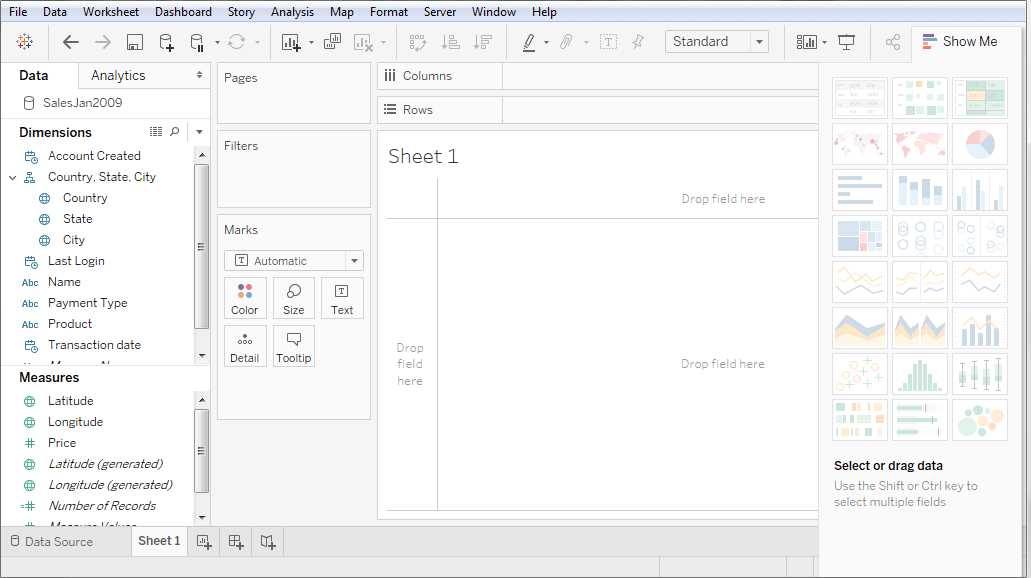The height and width of the screenshot is (578, 1031).
Task: Click Measures list scroll up arrow
Action: tap(202, 400)
